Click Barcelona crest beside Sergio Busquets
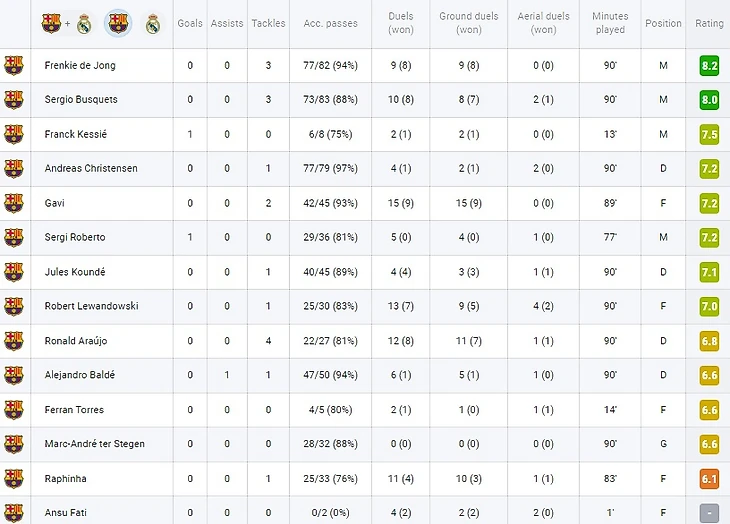The width and height of the screenshot is (730, 524). (x=13, y=100)
